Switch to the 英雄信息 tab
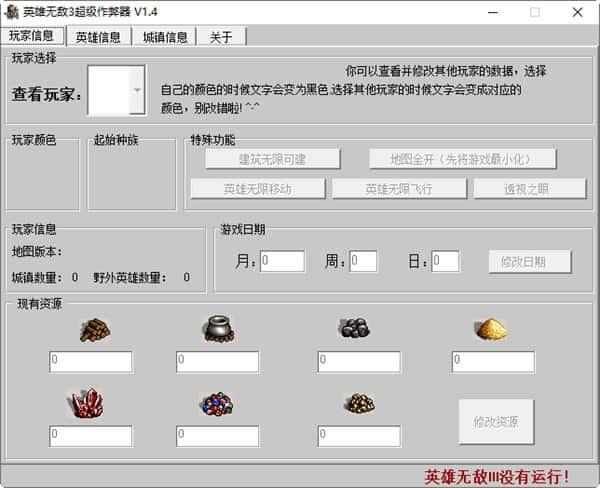The image size is (600, 488). (x=98, y=37)
